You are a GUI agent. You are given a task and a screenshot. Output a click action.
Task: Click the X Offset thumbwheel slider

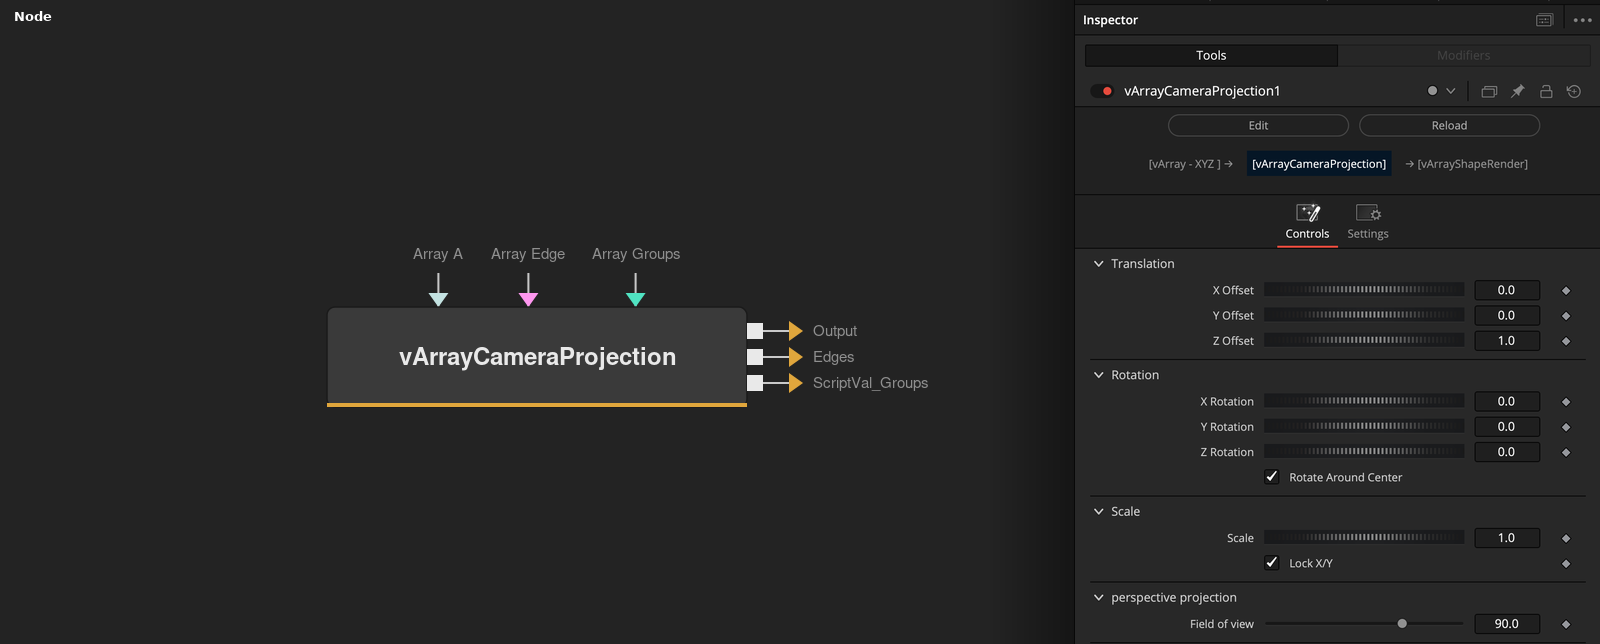click(x=1364, y=289)
